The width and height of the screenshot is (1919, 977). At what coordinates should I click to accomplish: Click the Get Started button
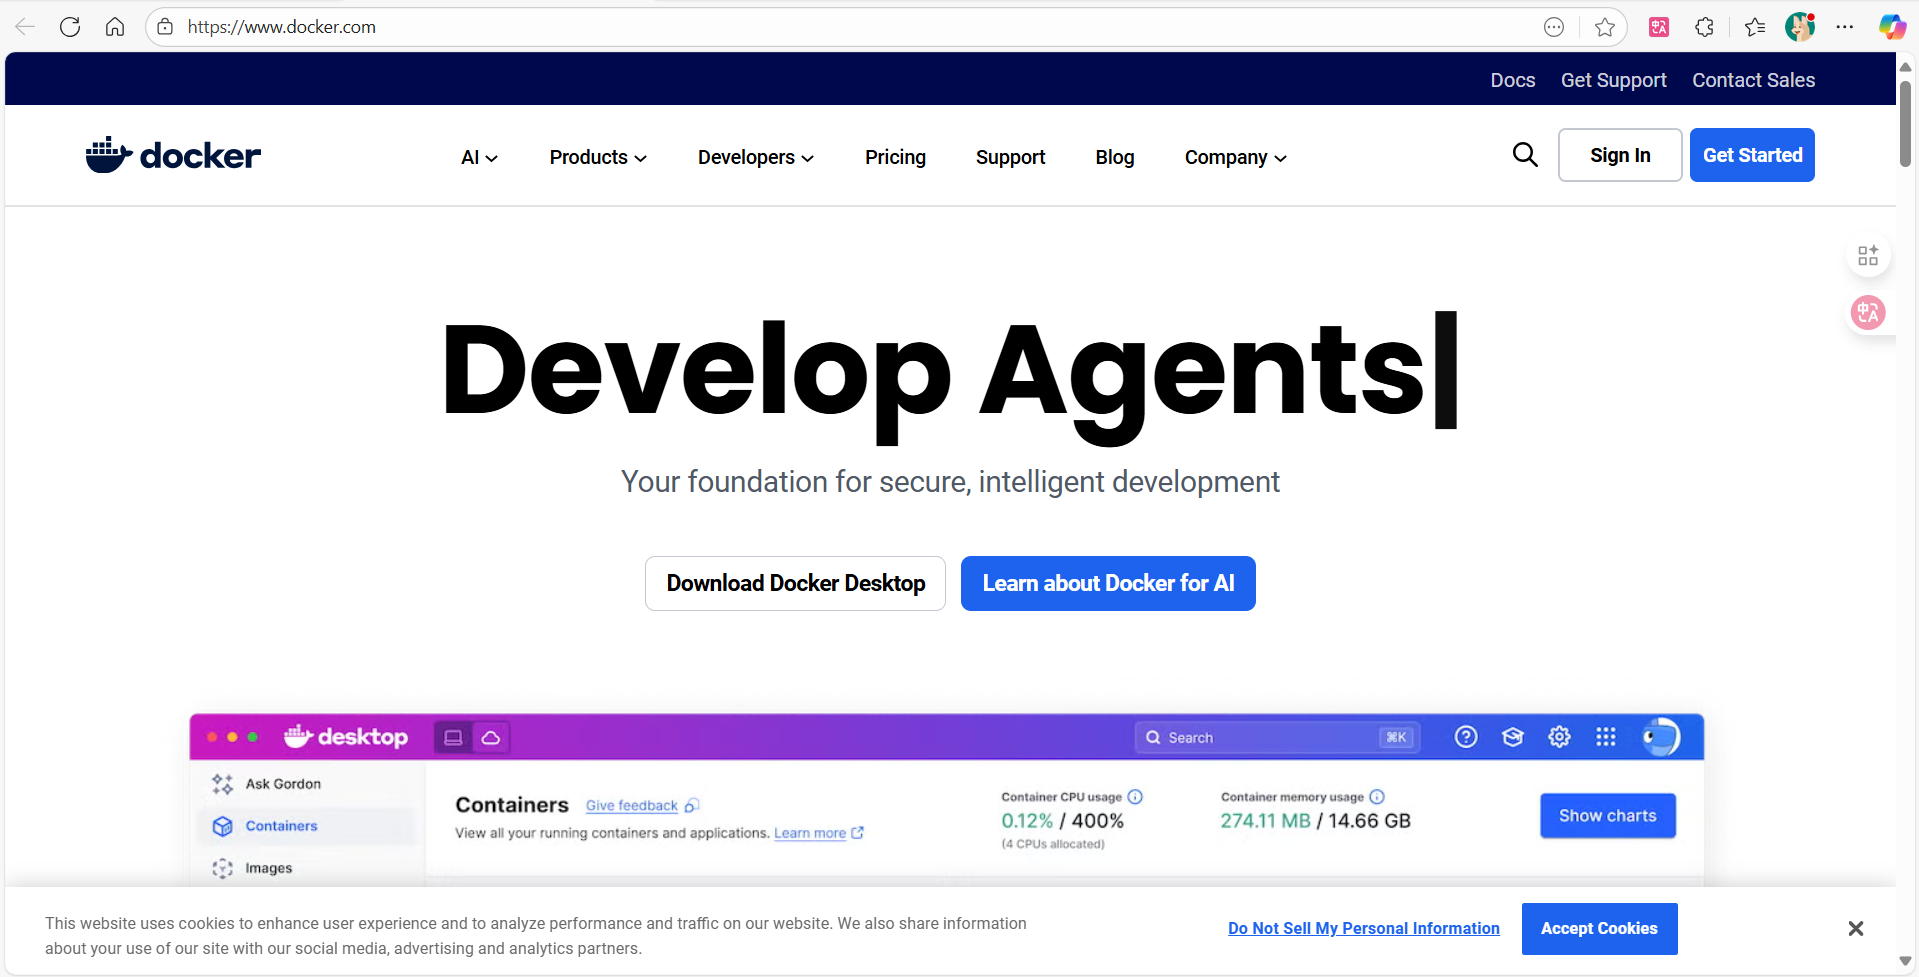click(1752, 155)
